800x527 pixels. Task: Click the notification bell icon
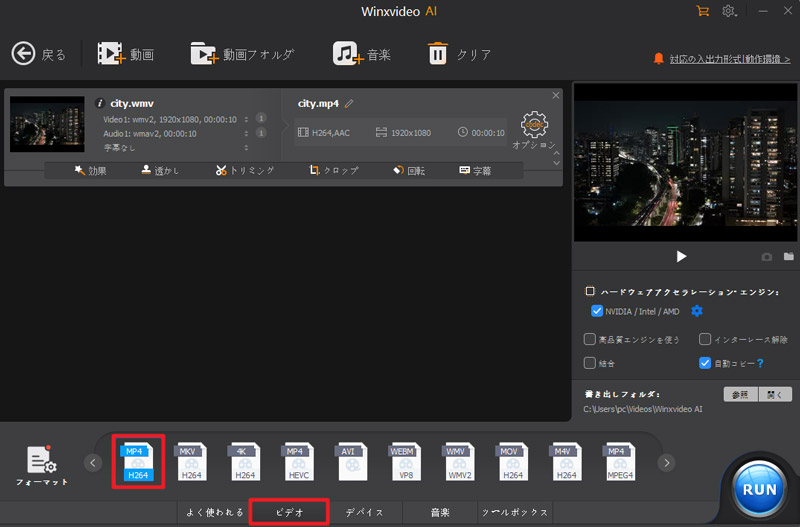(659, 59)
